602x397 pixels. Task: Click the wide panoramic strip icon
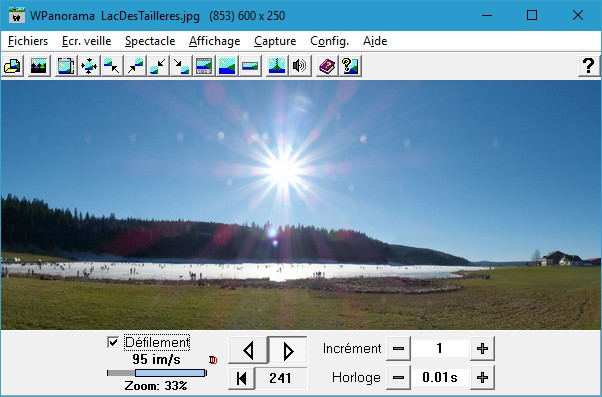pos(250,66)
